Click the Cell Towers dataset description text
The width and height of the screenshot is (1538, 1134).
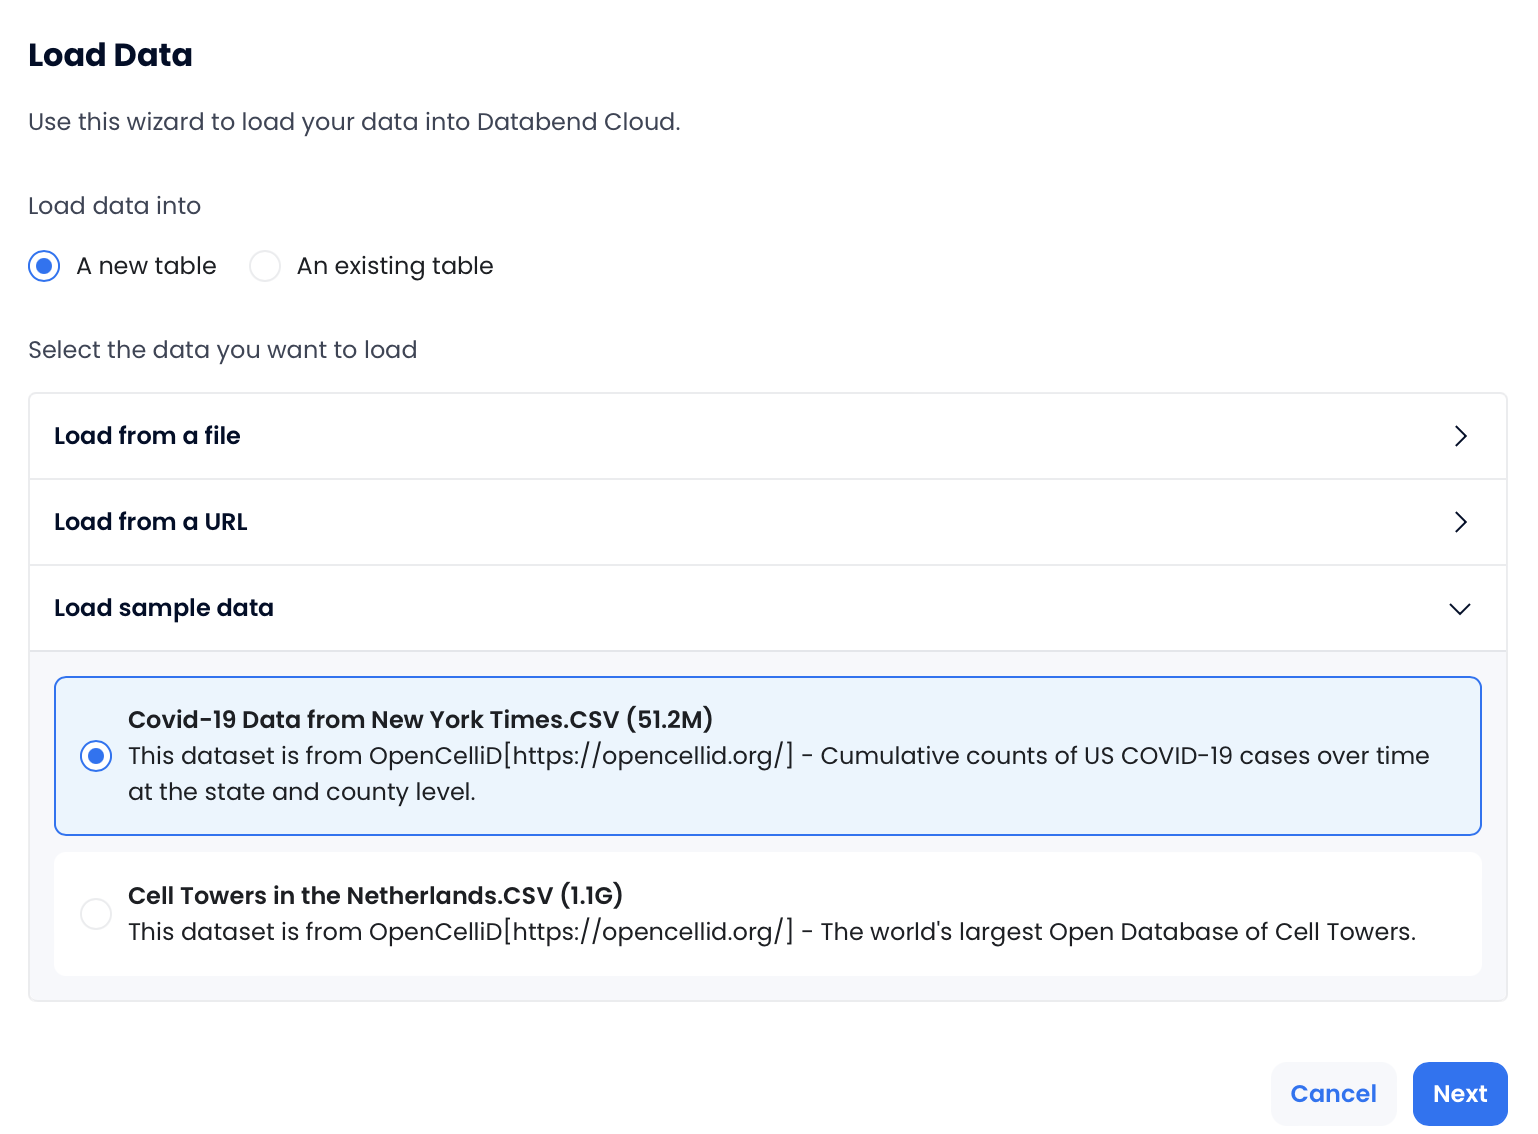(x=772, y=932)
